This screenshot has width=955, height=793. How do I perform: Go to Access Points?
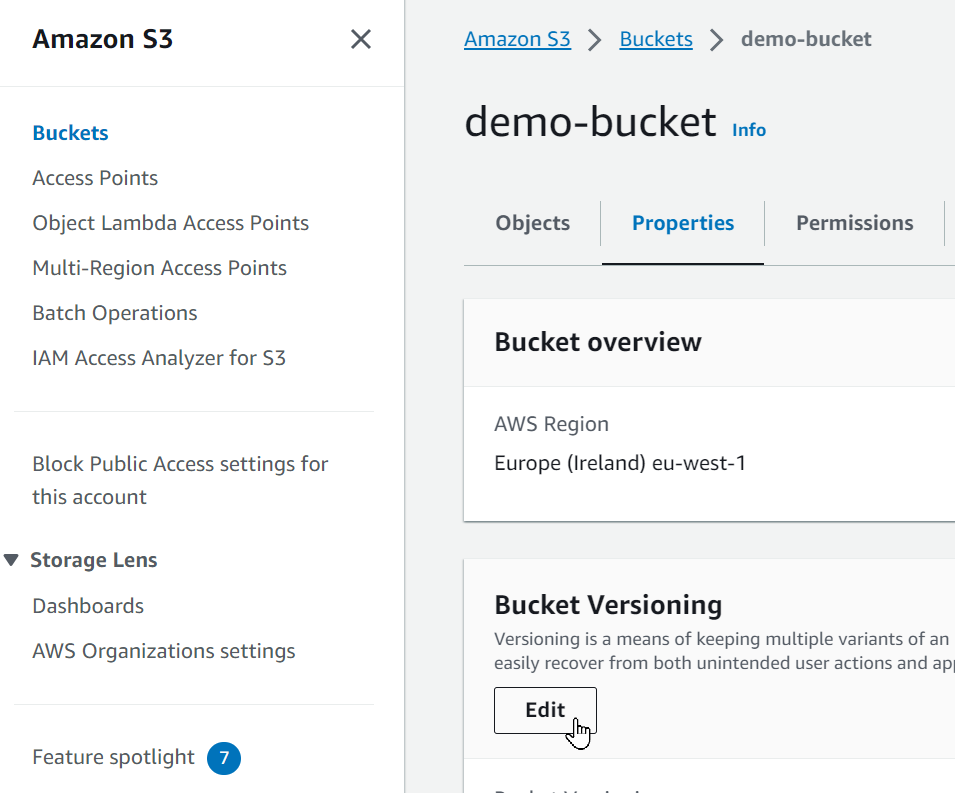95,178
